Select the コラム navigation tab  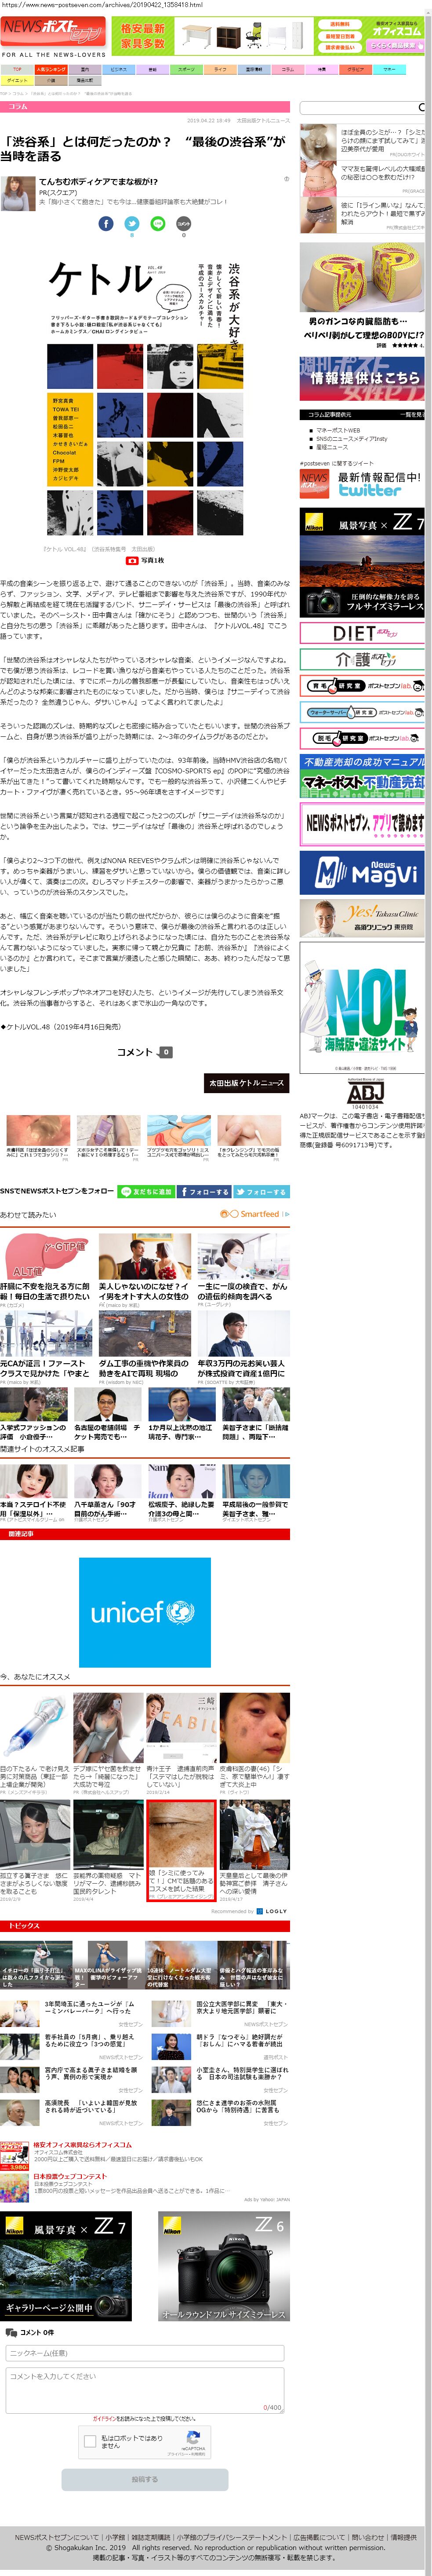point(287,70)
